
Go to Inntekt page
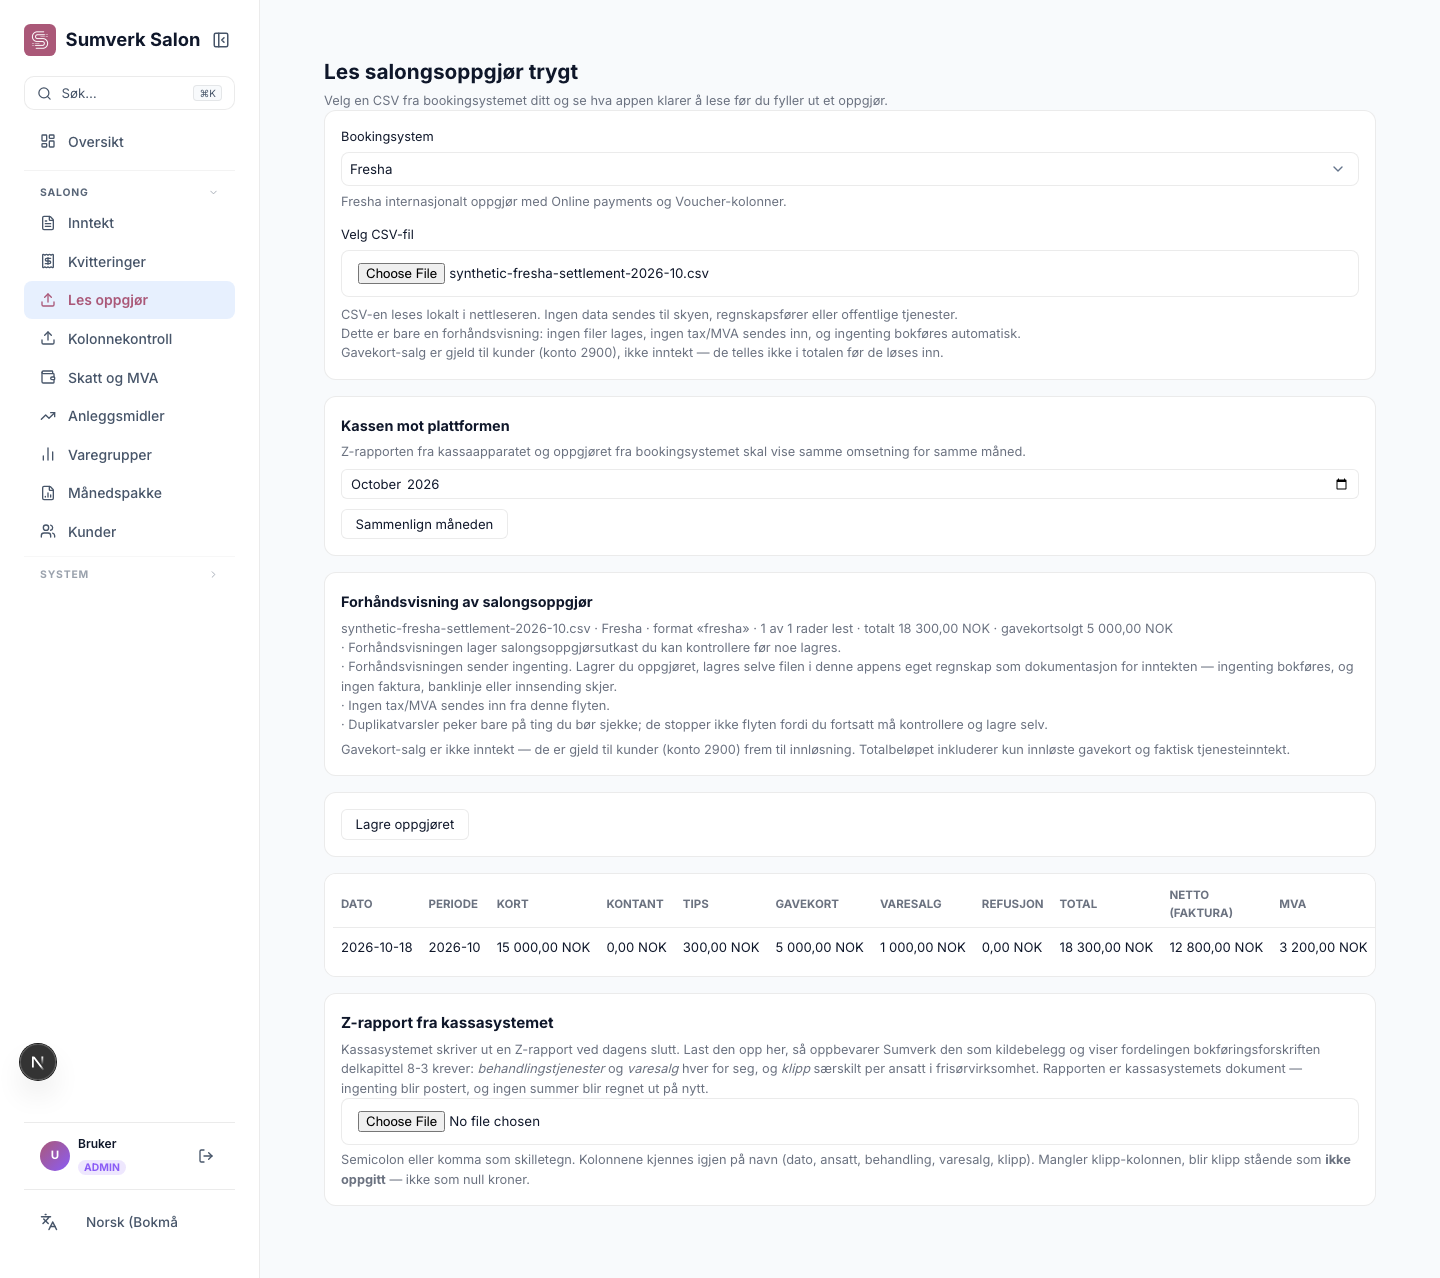point(129,223)
